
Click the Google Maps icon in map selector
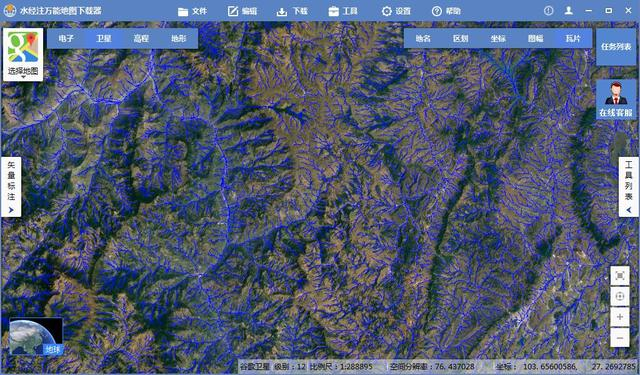point(23,48)
